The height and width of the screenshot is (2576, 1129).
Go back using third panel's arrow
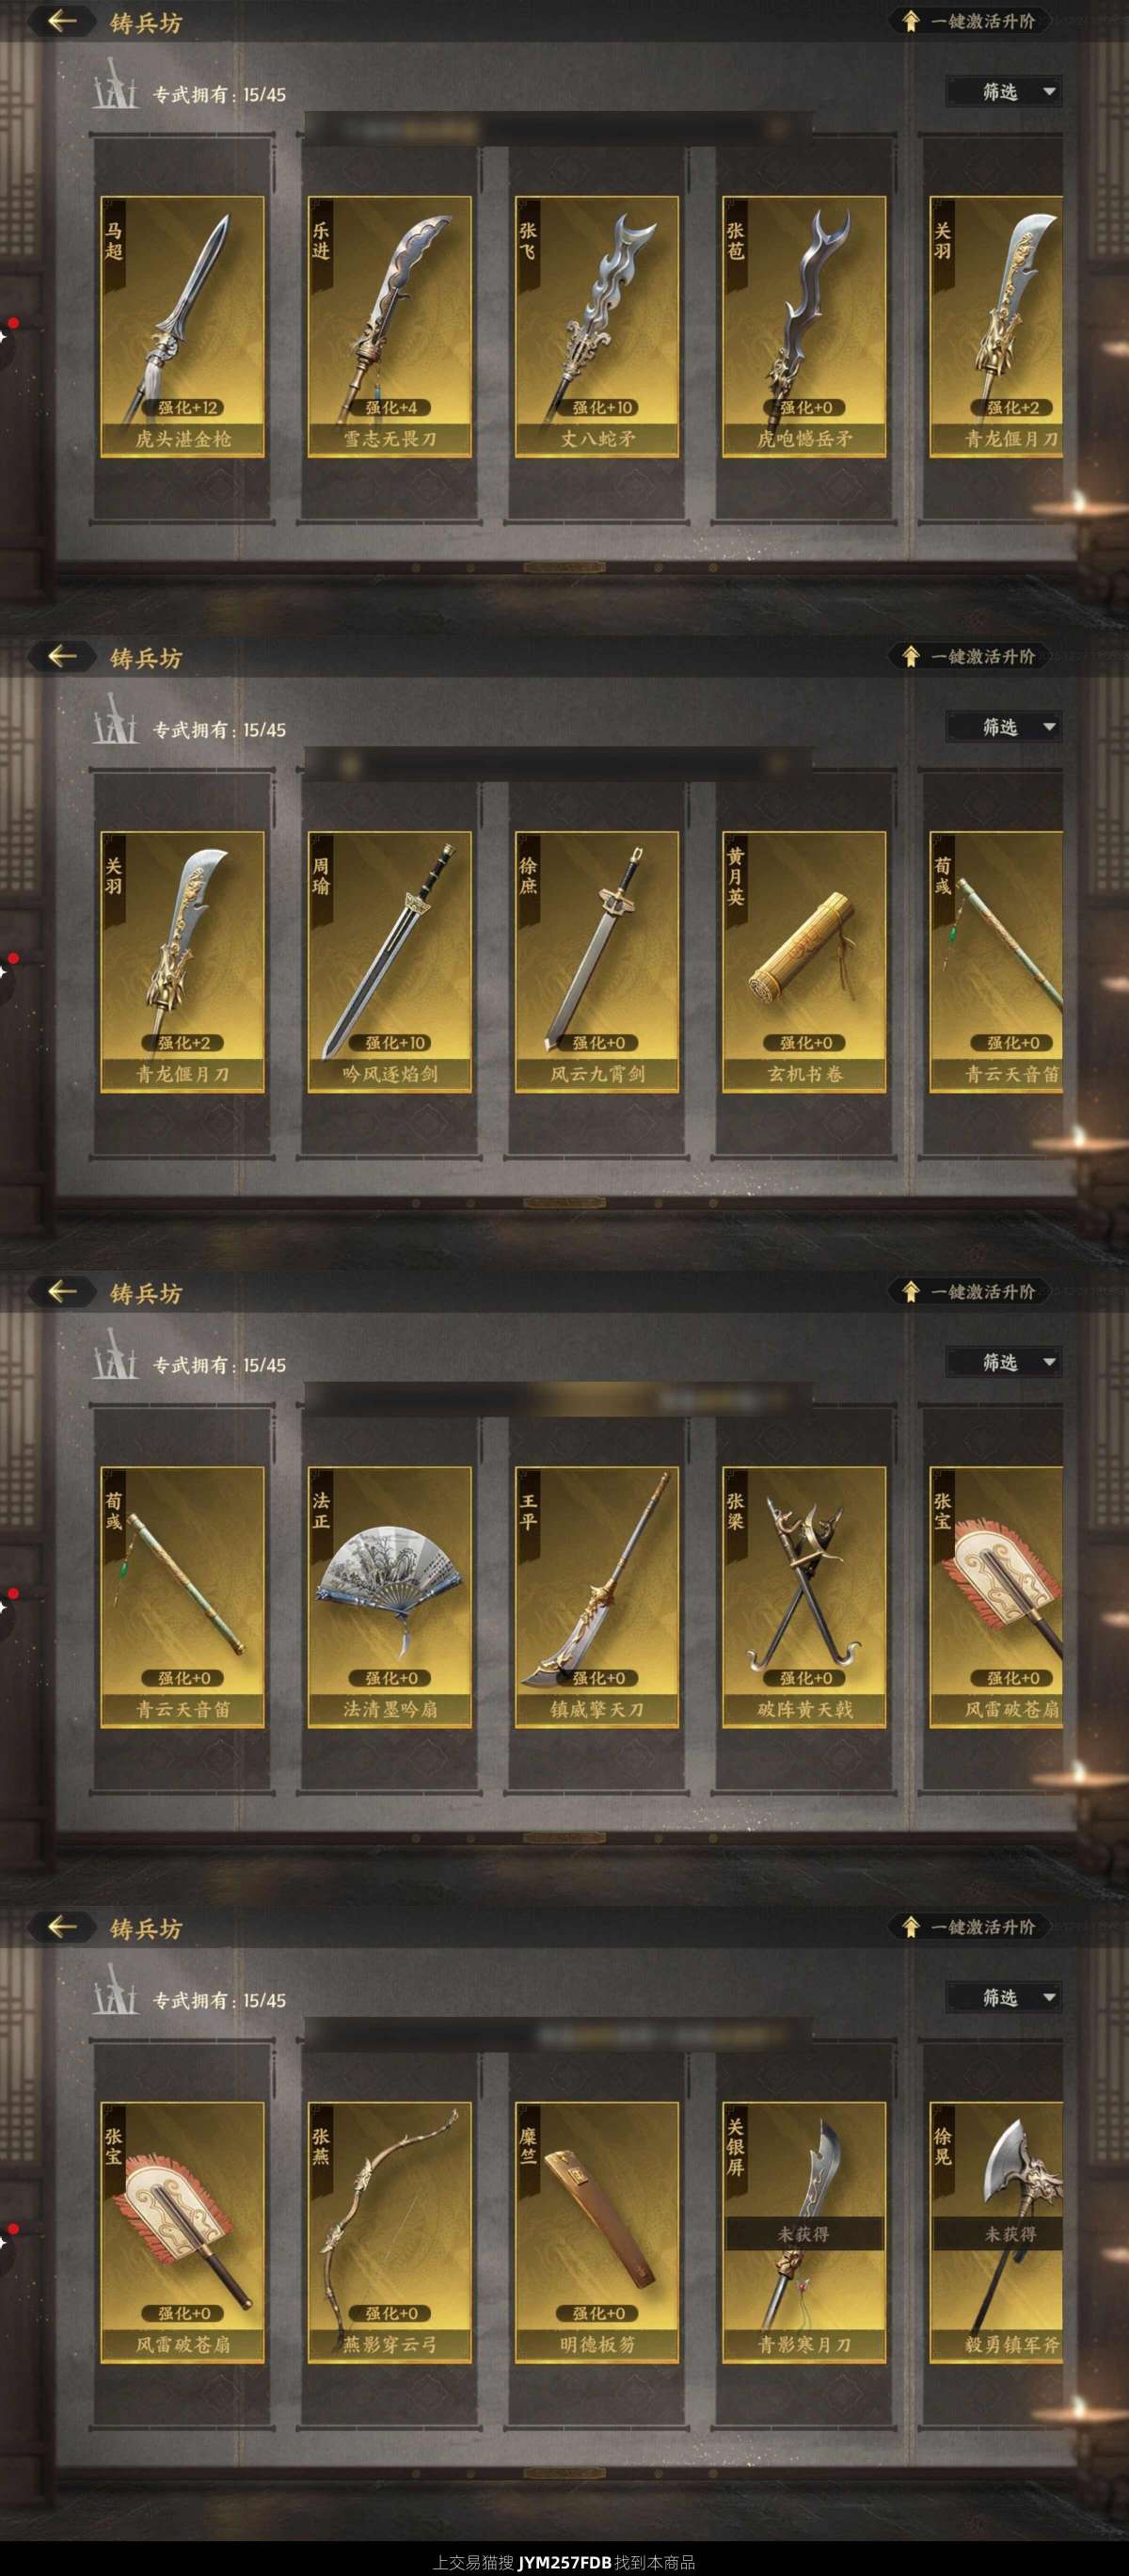tap(62, 1292)
